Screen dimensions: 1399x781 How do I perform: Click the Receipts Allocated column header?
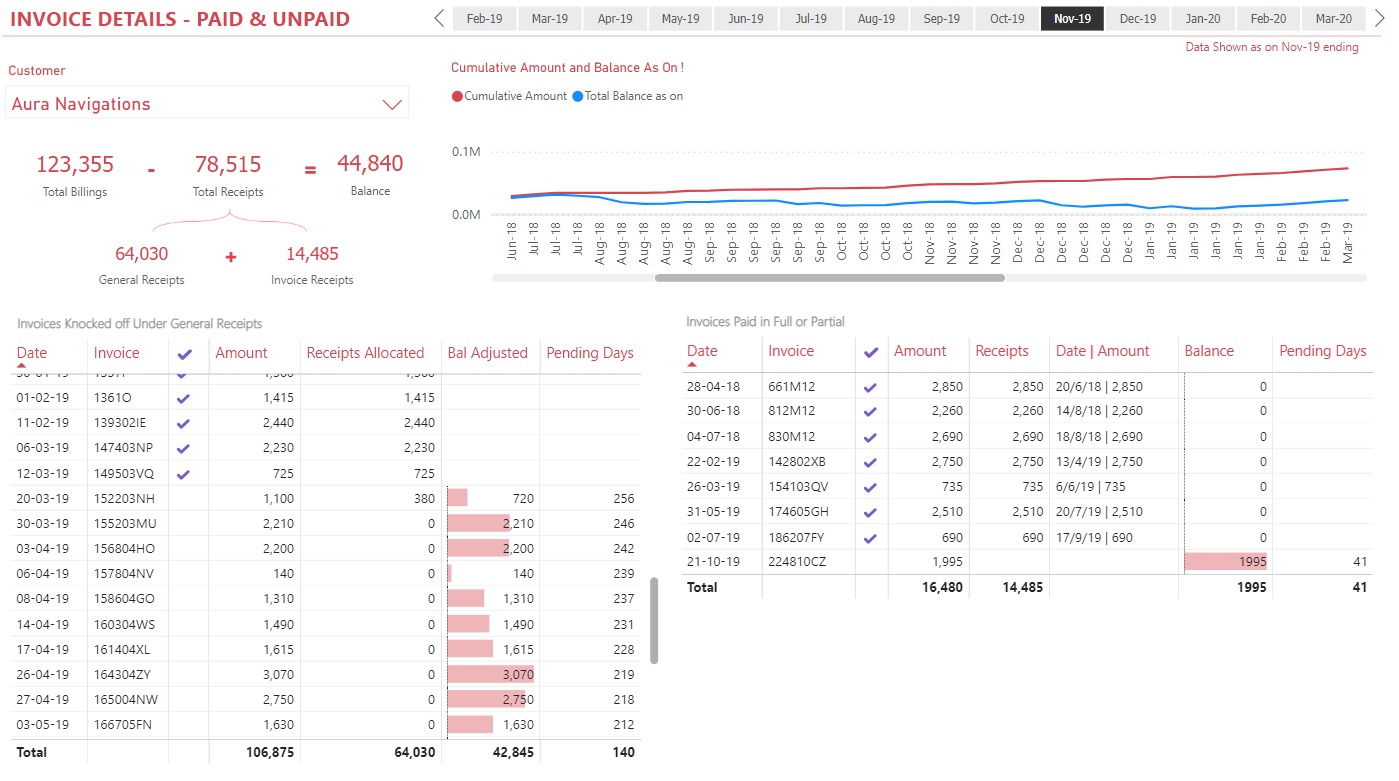[x=365, y=353]
